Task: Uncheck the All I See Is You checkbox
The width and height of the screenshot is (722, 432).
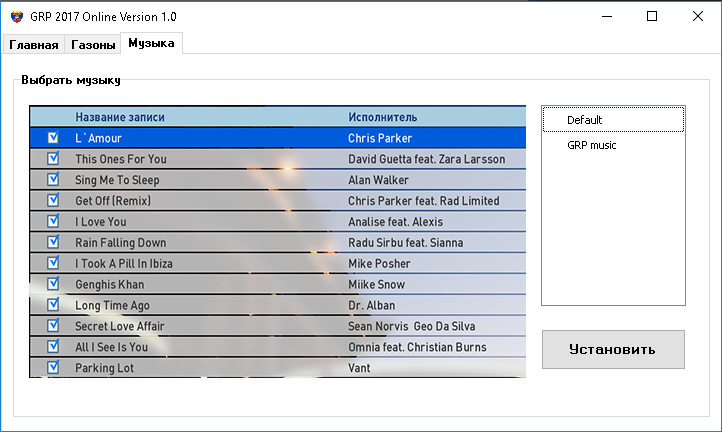Action: (53, 346)
